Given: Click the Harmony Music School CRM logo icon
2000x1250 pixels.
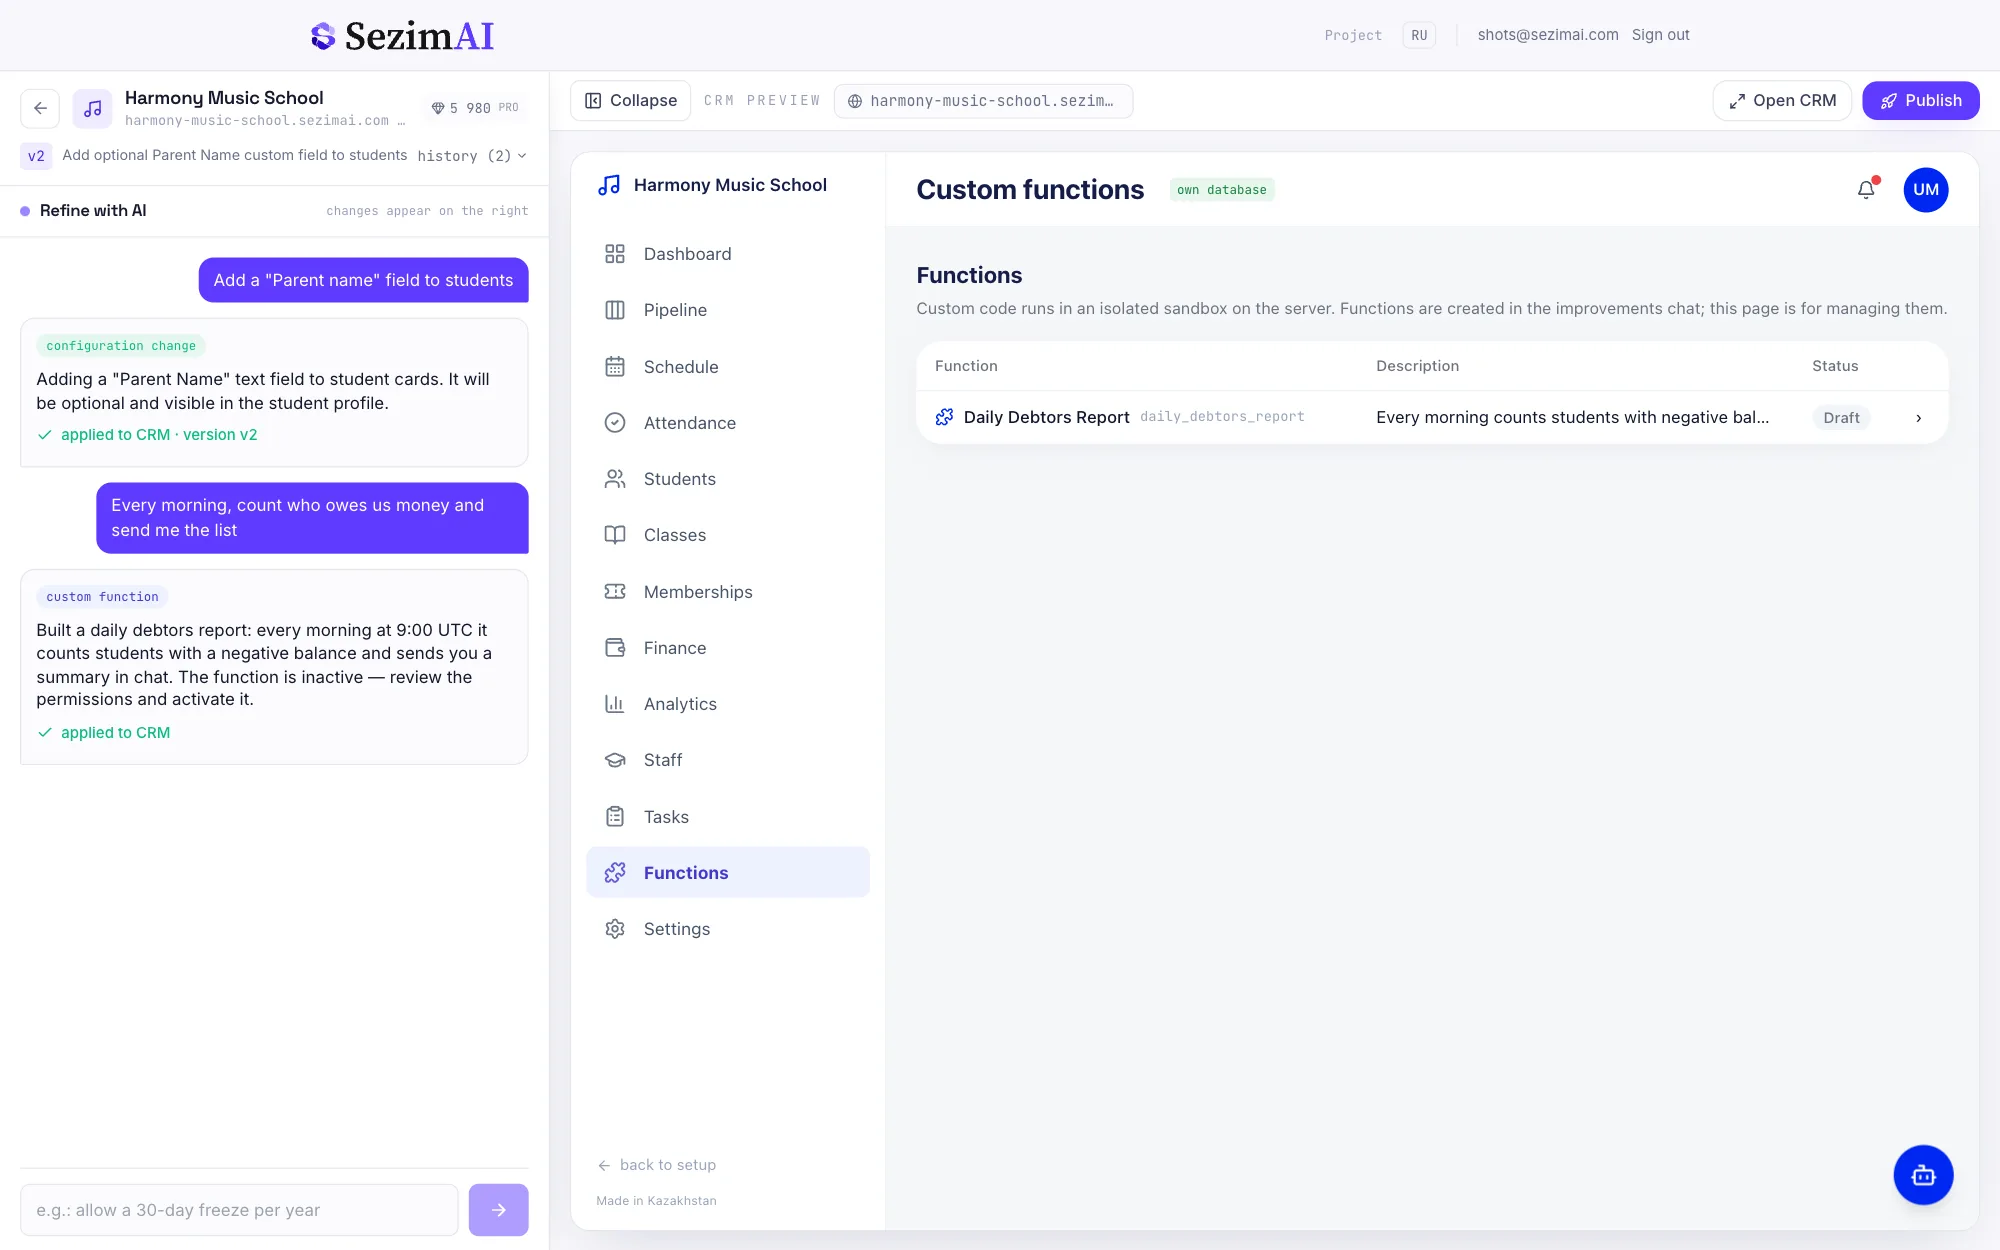Looking at the screenshot, I should point(609,185).
